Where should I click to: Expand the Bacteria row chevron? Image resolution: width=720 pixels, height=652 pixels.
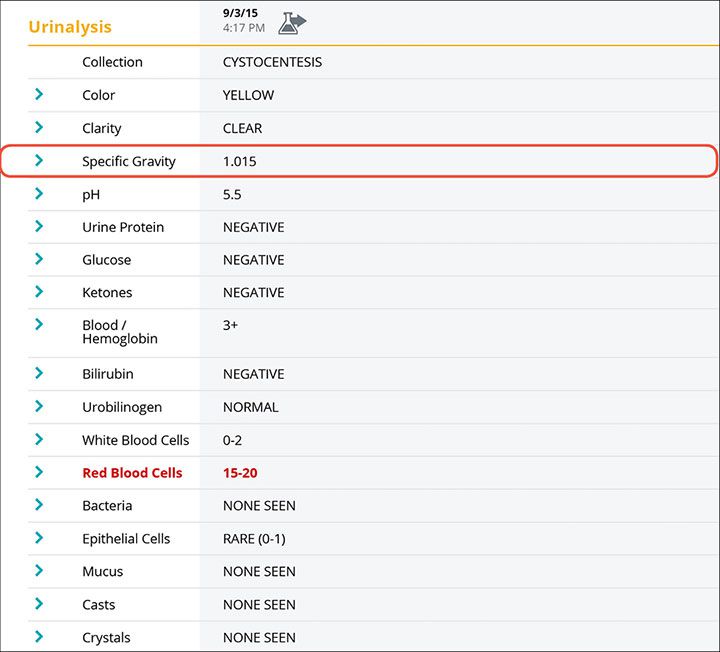click(39, 505)
